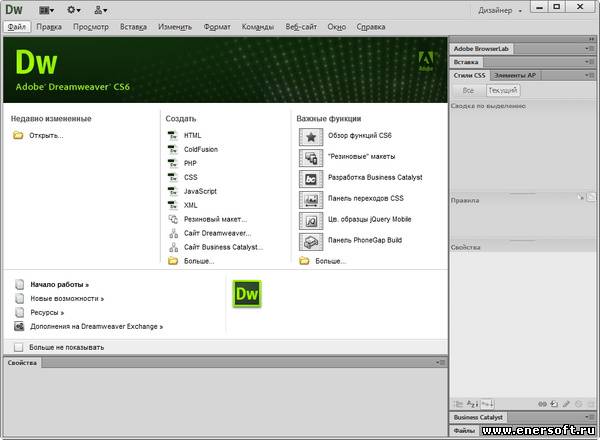Select the Текущий mode button in CSS panel

[x=503, y=90]
